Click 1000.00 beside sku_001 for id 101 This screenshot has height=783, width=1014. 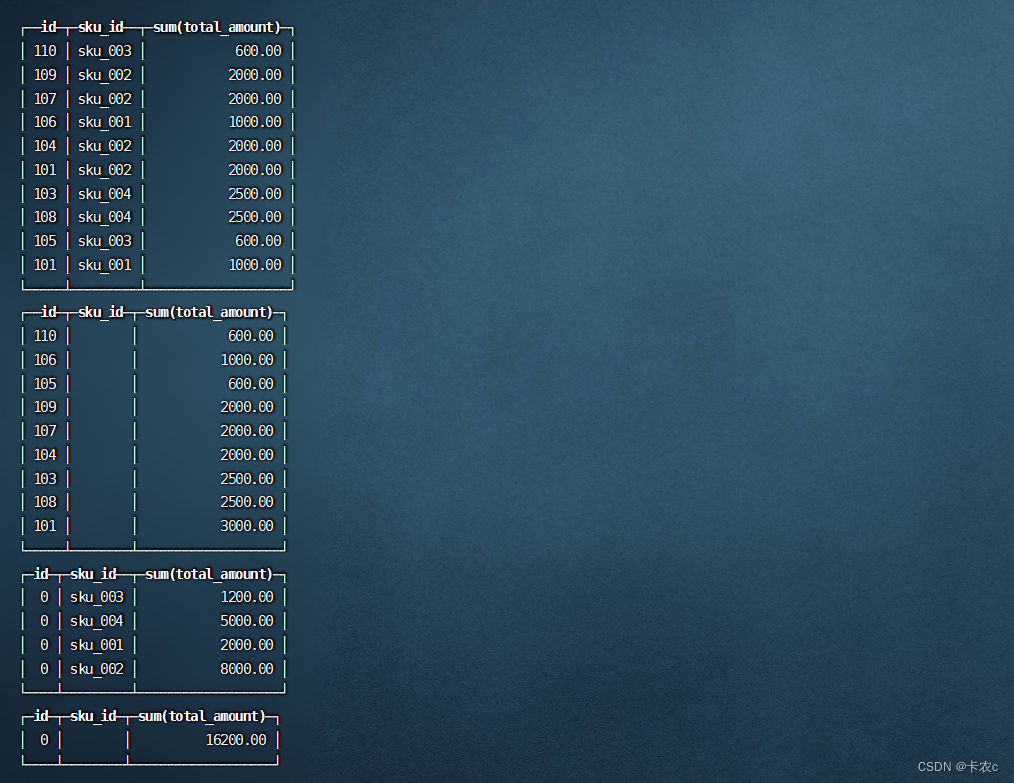pyautogui.click(x=255, y=265)
